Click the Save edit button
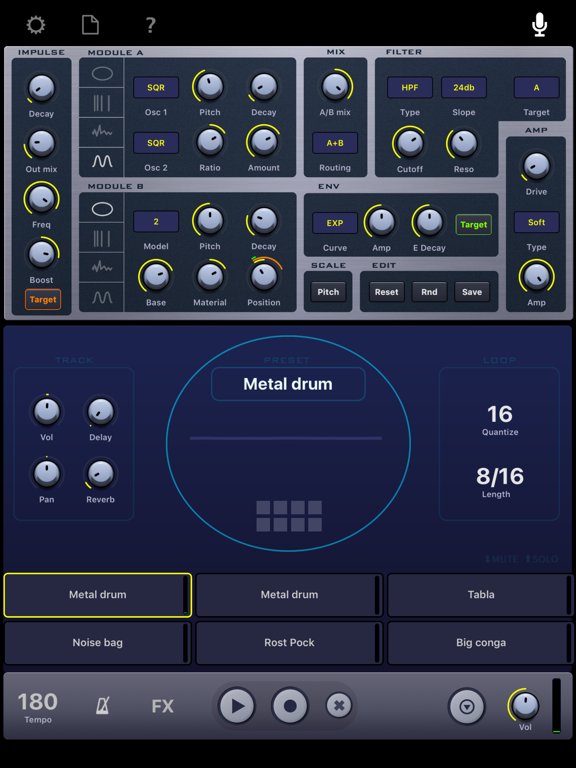576x768 pixels. point(472,292)
